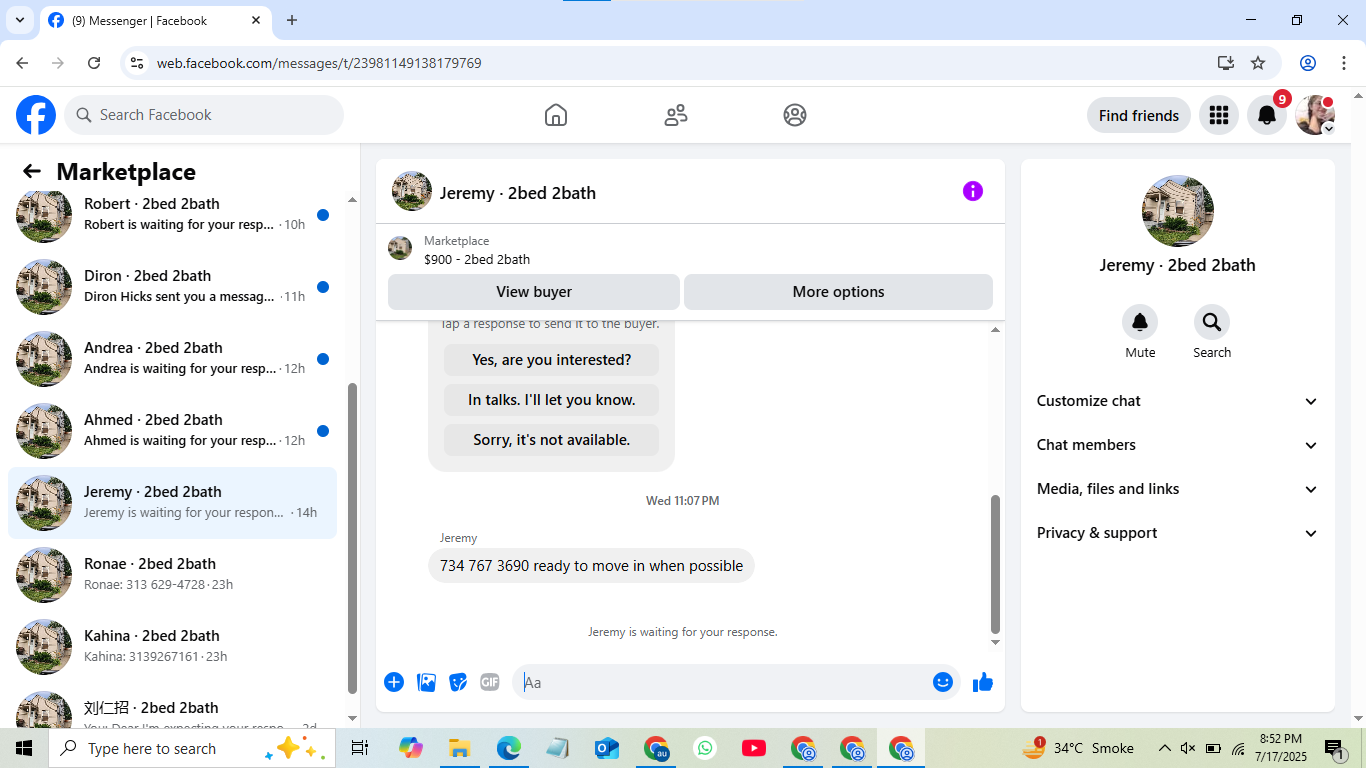
Task: Open the weather widget showing 34°C Smoke
Action: click(x=1078, y=748)
